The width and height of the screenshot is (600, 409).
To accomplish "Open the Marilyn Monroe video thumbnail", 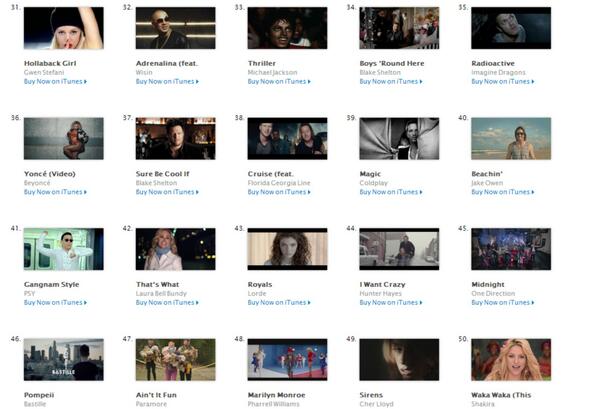I will pos(287,360).
